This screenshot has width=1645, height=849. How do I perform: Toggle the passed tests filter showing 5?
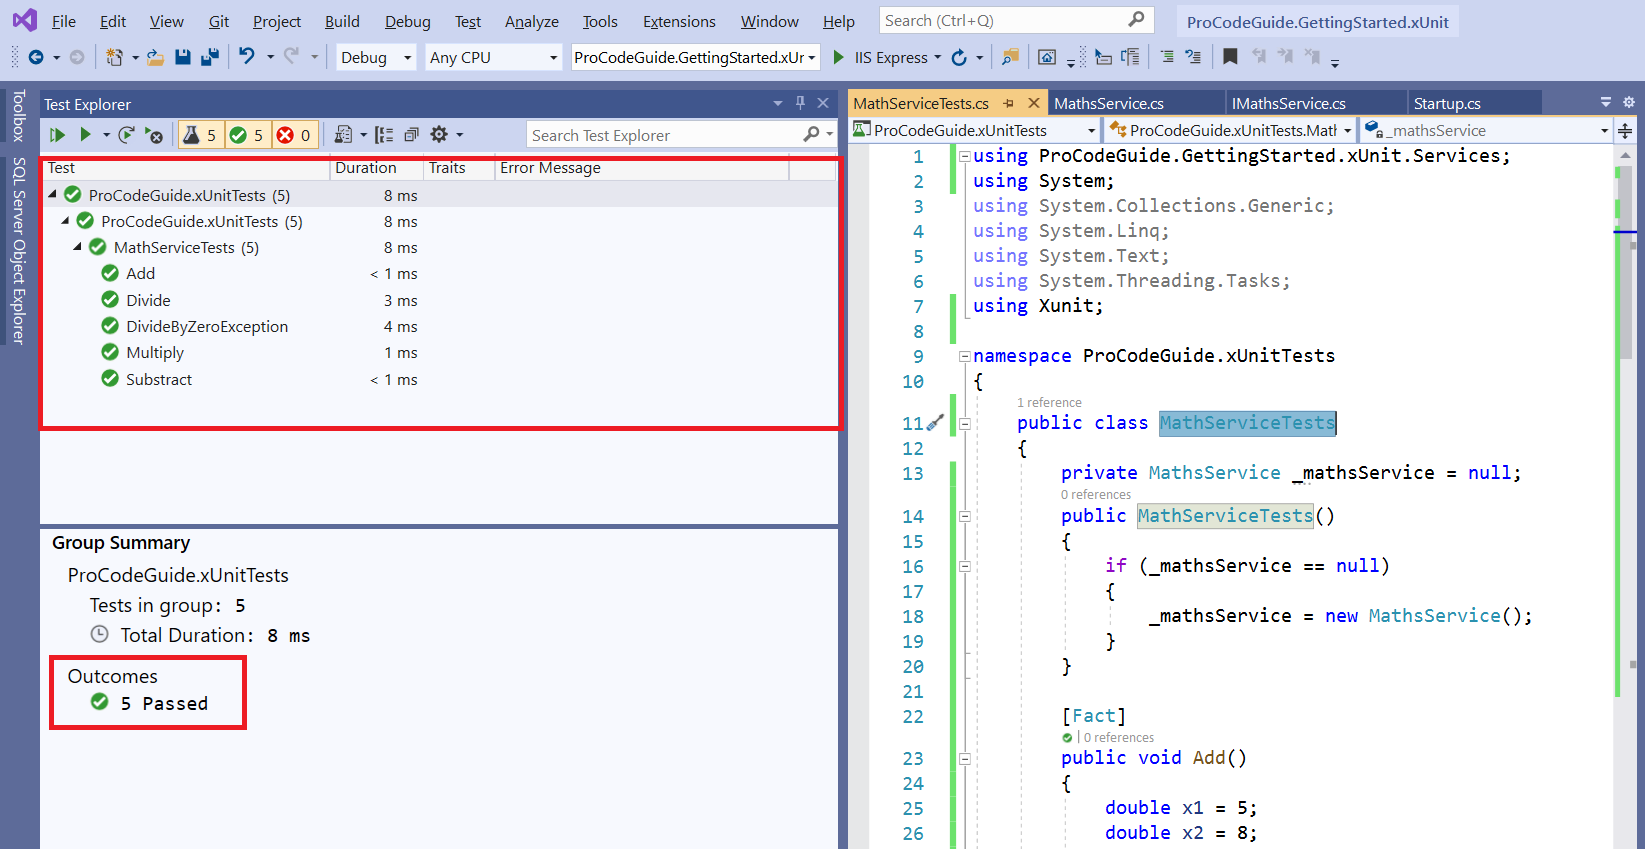[x=246, y=135]
